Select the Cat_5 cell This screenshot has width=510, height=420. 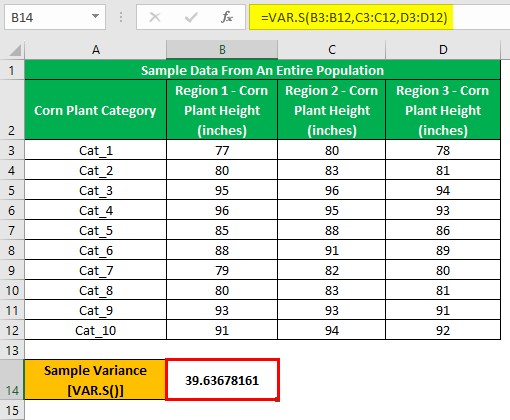pos(95,230)
